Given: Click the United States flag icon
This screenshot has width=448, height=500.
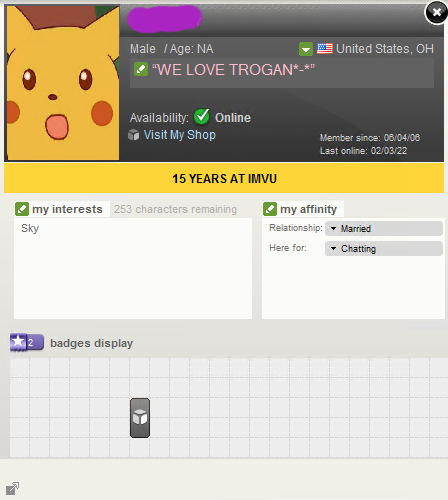Looking at the screenshot, I should (325, 49).
